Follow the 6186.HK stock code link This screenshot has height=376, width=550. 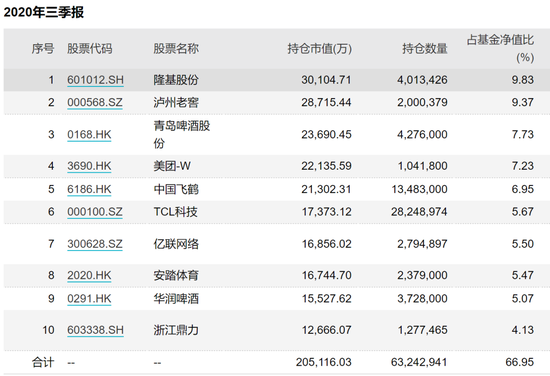[89, 189]
